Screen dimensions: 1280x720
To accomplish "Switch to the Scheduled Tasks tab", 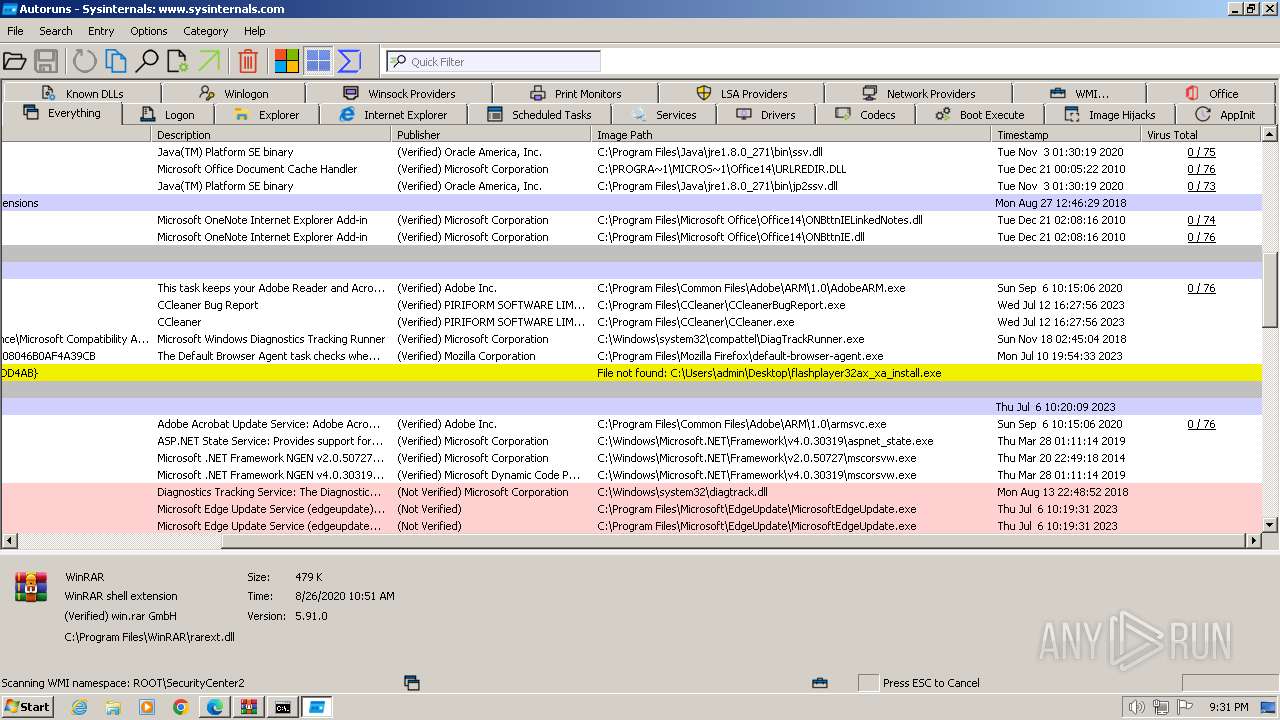I will pyautogui.click(x=539, y=115).
